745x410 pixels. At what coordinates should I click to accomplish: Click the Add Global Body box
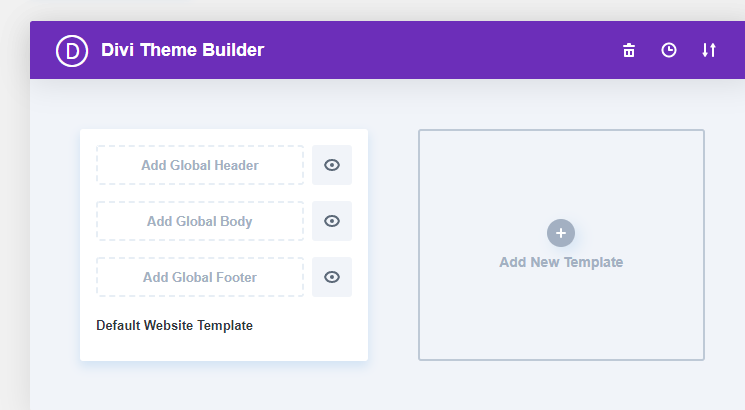pyautogui.click(x=200, y=221)
